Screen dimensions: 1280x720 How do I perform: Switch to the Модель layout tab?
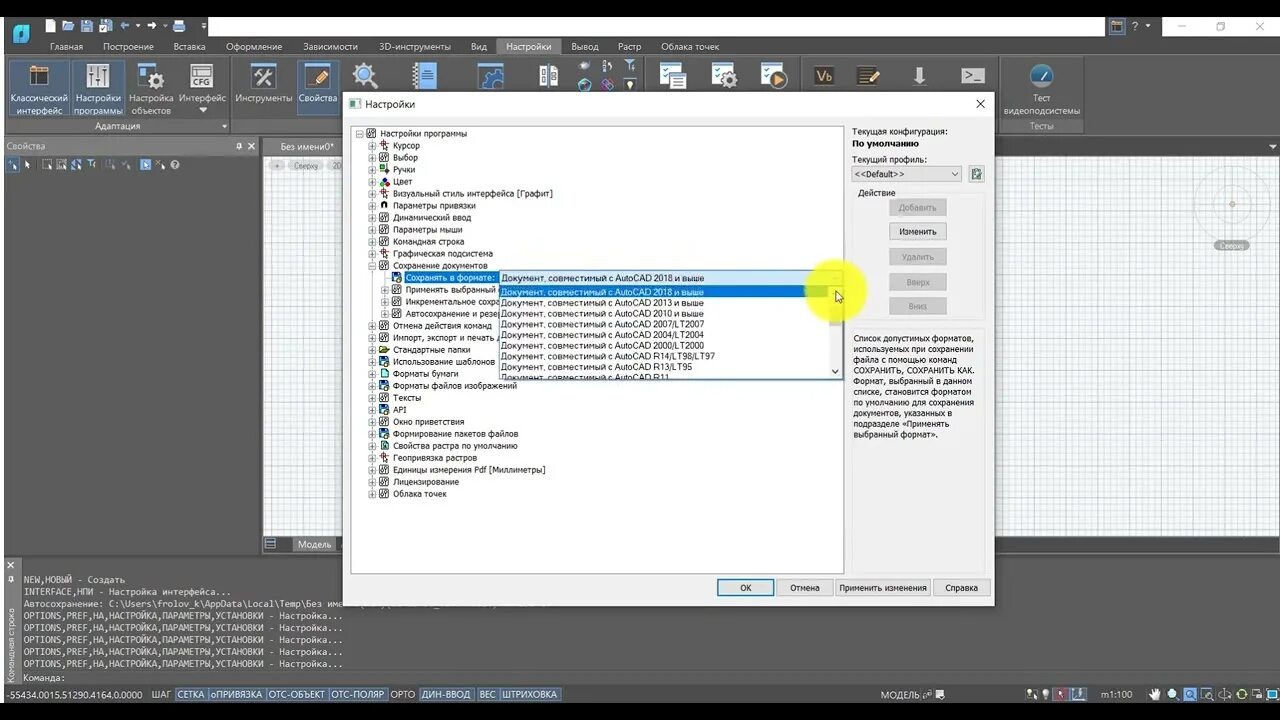point(314,545)
